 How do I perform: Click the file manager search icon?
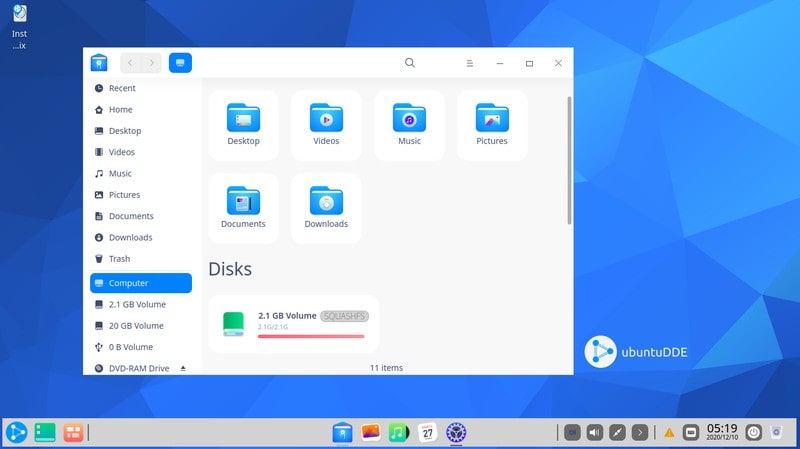(x=410, y=63)
